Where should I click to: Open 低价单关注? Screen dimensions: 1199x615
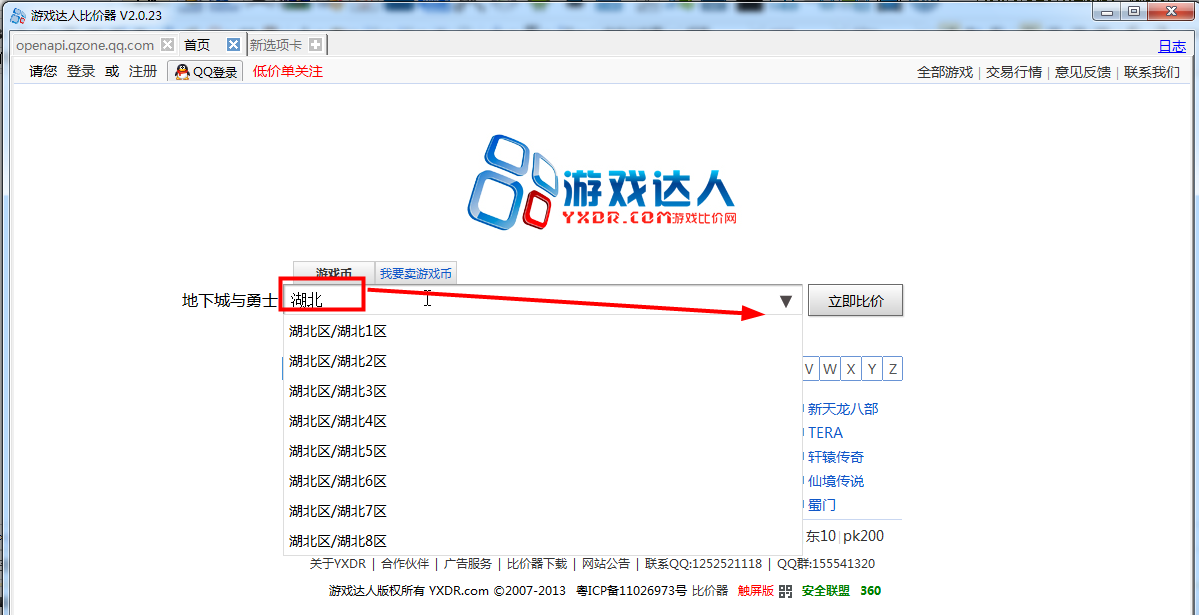(288, 72)
